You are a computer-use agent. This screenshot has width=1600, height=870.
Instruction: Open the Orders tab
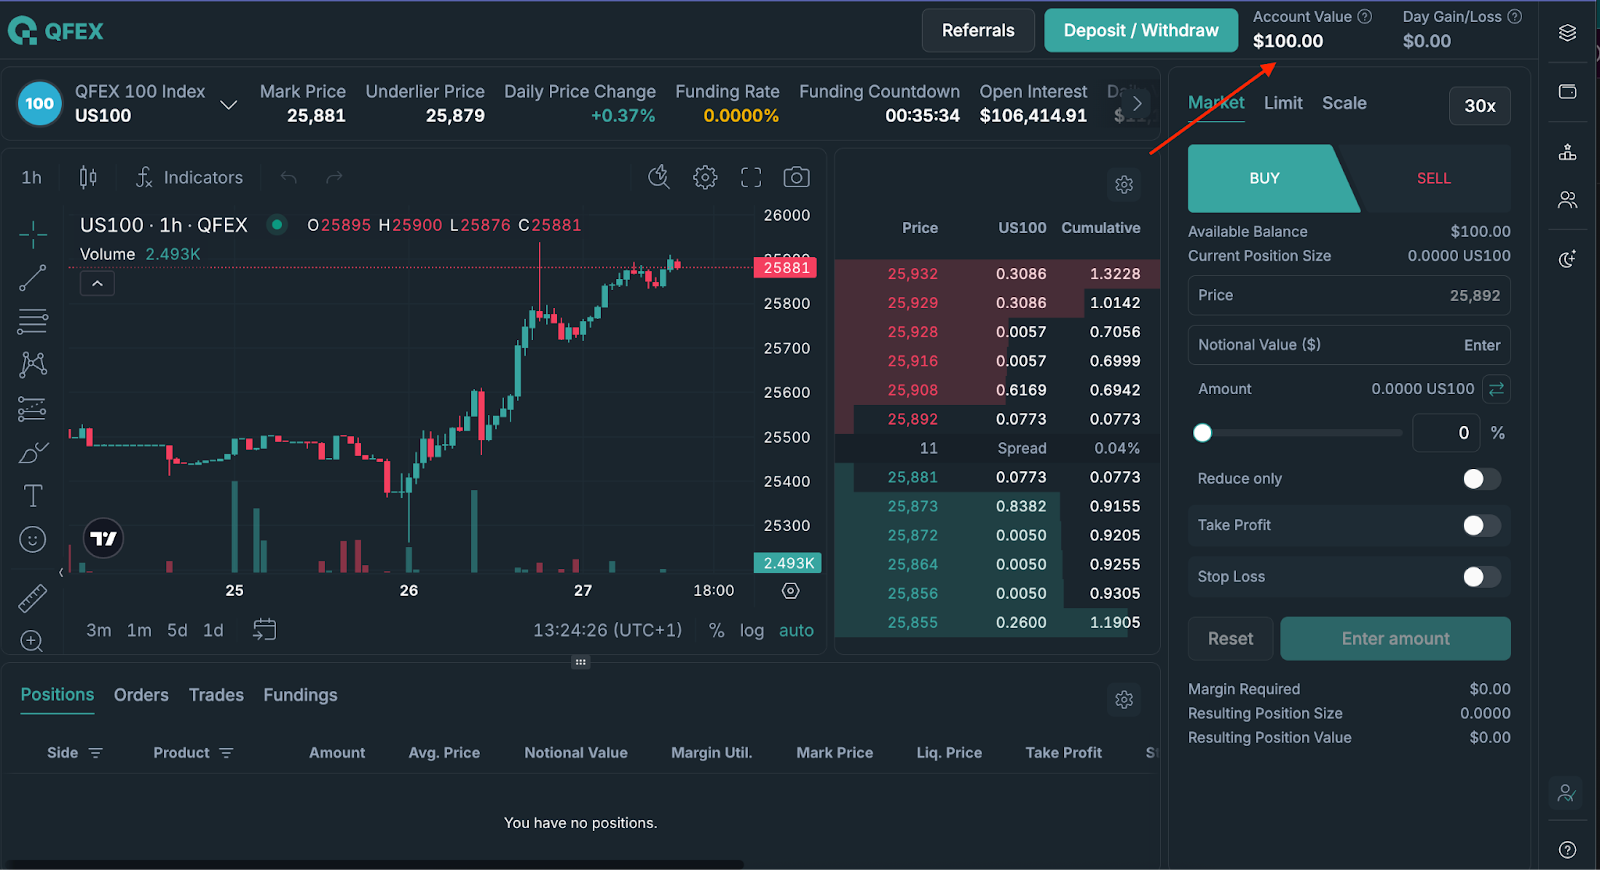point(141,695)
